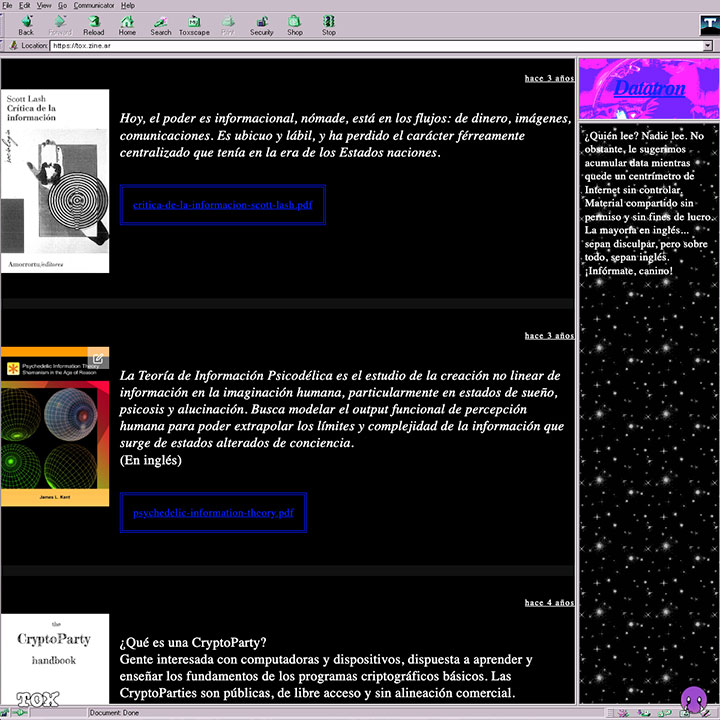
Task: Click the Datatron sidebar title link
Action: (x=649, y=88)
